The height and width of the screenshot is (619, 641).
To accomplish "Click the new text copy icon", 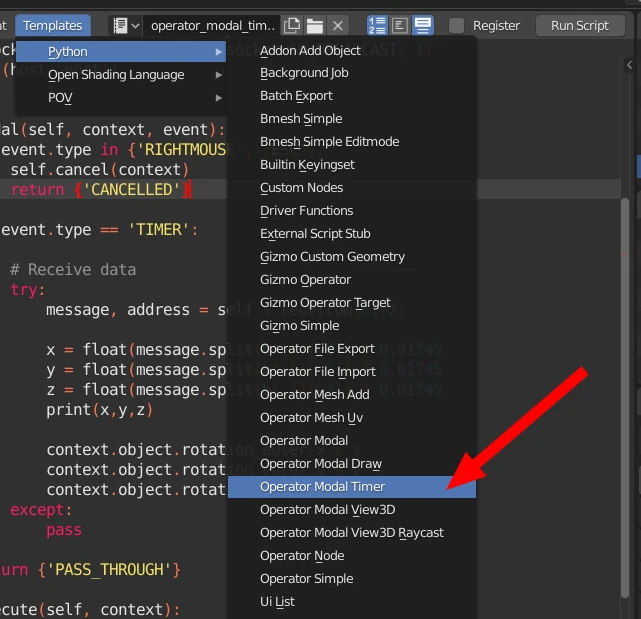I will pyautogui.click(x=292, y=25).
